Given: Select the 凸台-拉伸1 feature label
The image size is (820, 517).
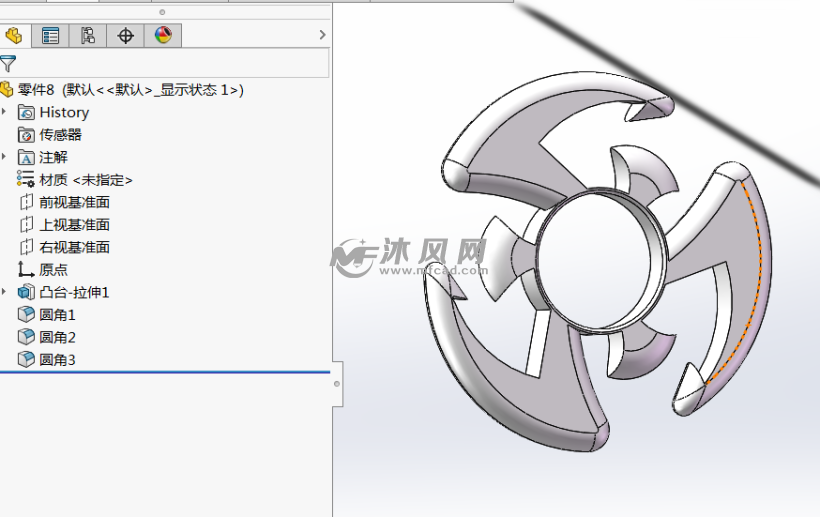Looking at the screenshot, I should [x=74, y=292].
